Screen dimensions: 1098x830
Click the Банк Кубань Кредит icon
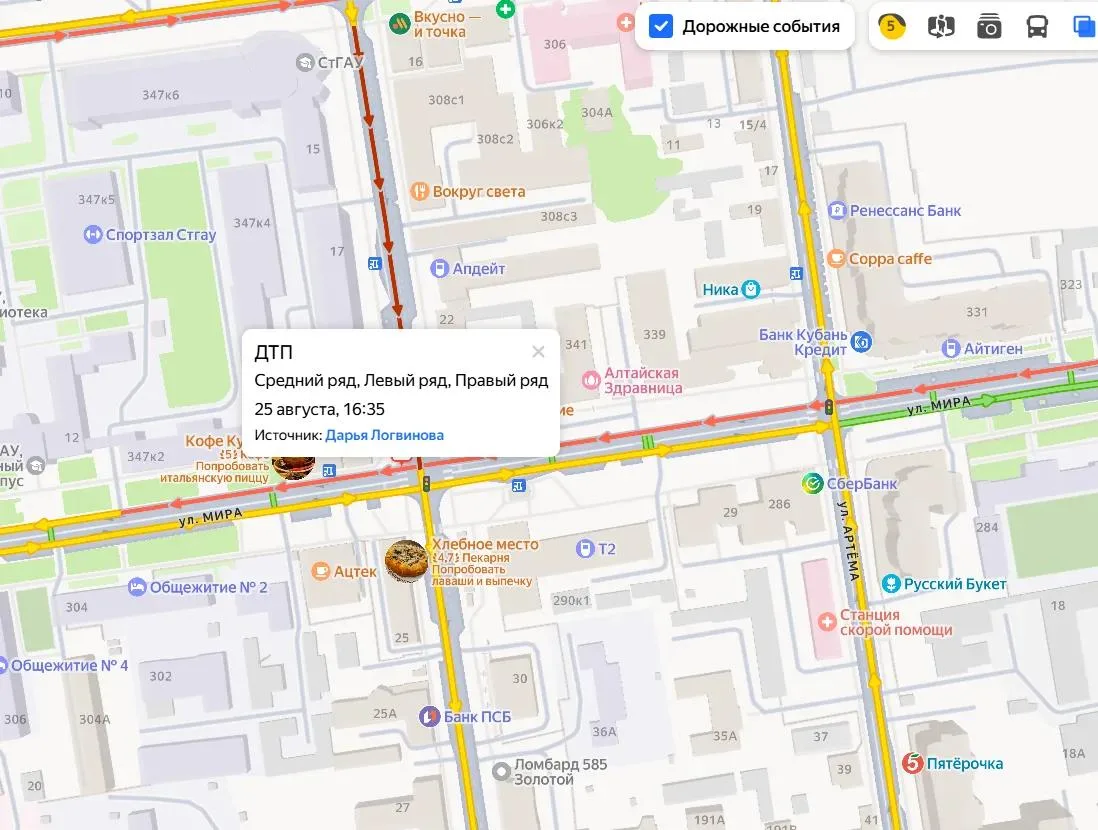point(862,342)
